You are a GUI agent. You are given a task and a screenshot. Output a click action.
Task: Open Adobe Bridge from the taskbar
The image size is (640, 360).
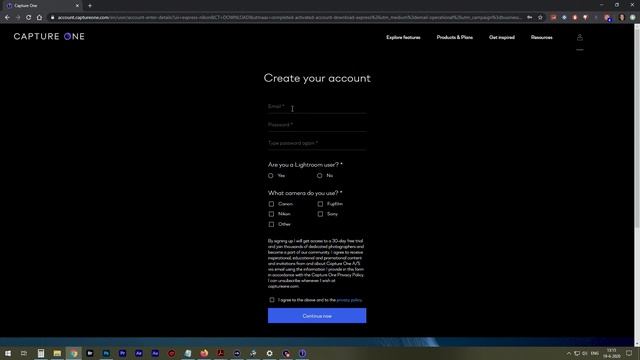point(90,353)
